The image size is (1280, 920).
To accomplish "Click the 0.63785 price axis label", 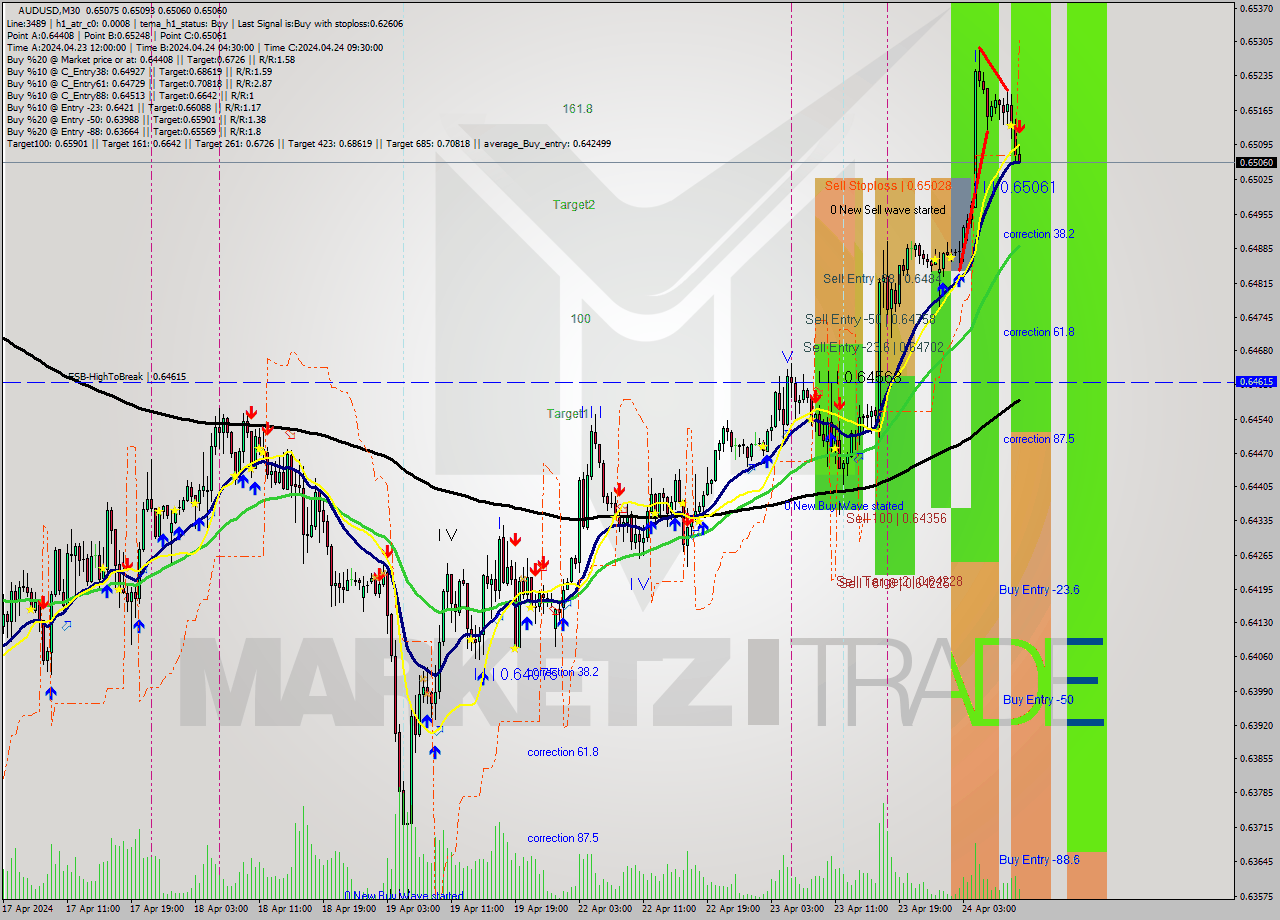I will (x=1256, y=794).
